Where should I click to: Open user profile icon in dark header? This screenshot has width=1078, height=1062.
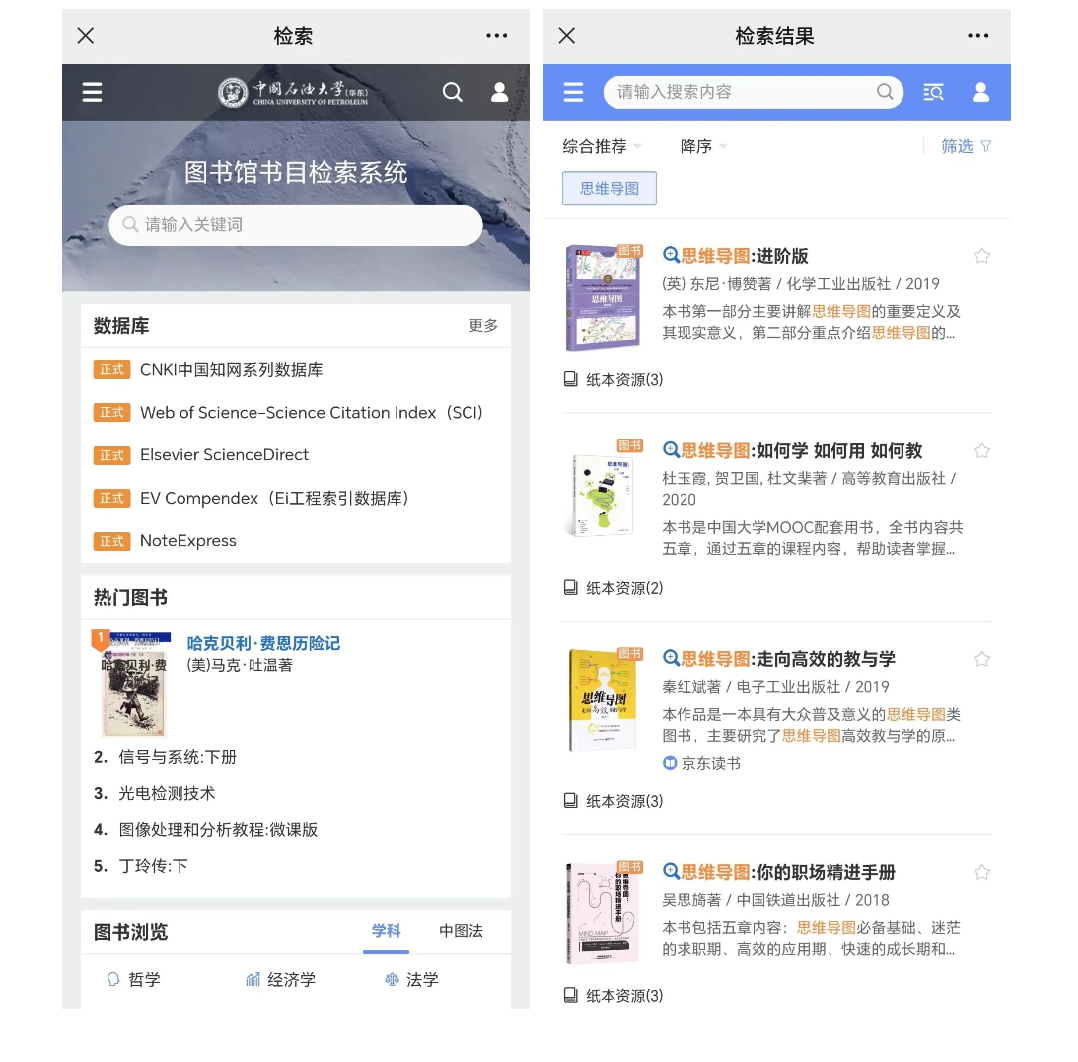pyautogui.click(x=500, y=92)
